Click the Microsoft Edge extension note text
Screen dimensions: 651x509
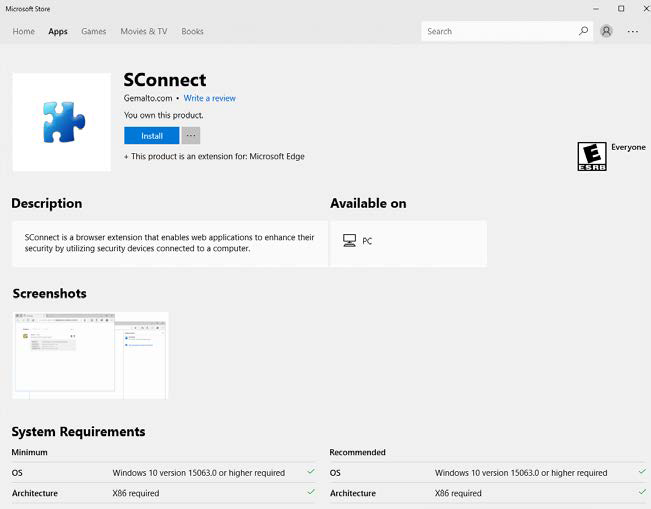coord(214,157)
